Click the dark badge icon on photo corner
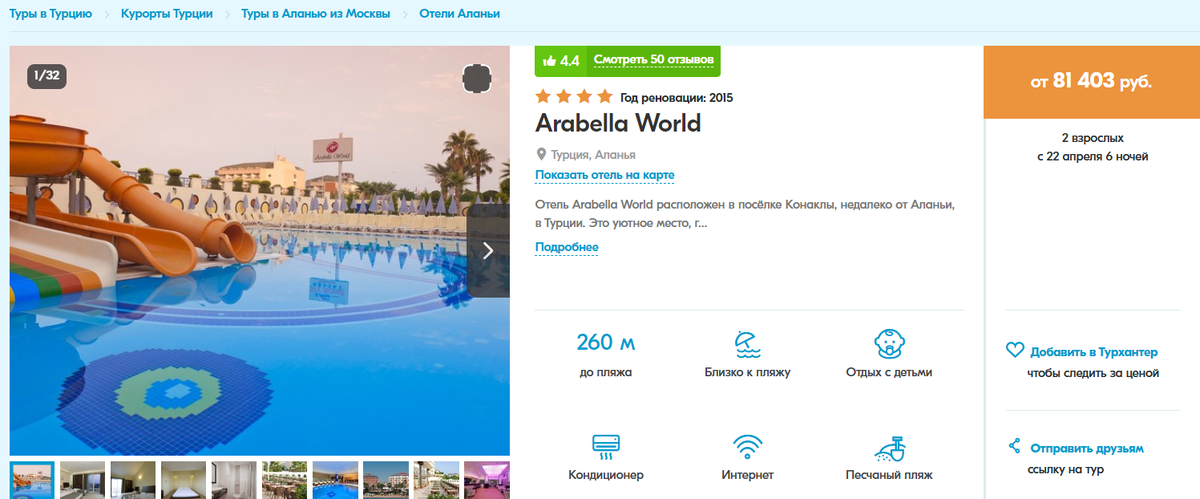 point(478,79)
